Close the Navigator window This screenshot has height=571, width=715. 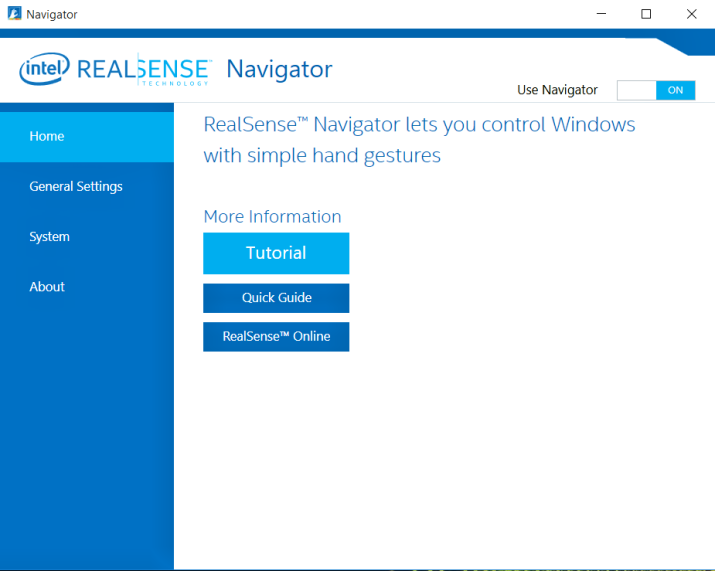click(x=691, y=14)
